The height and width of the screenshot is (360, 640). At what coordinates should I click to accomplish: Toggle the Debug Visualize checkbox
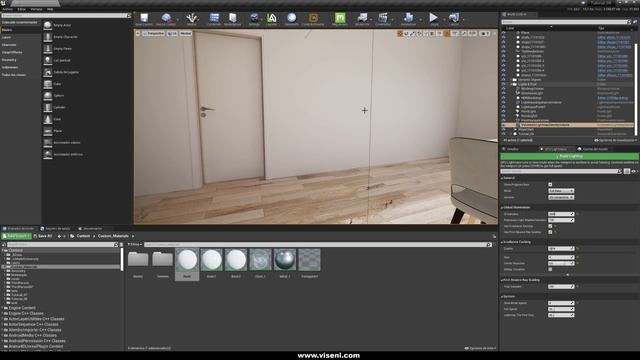[550, 269]
